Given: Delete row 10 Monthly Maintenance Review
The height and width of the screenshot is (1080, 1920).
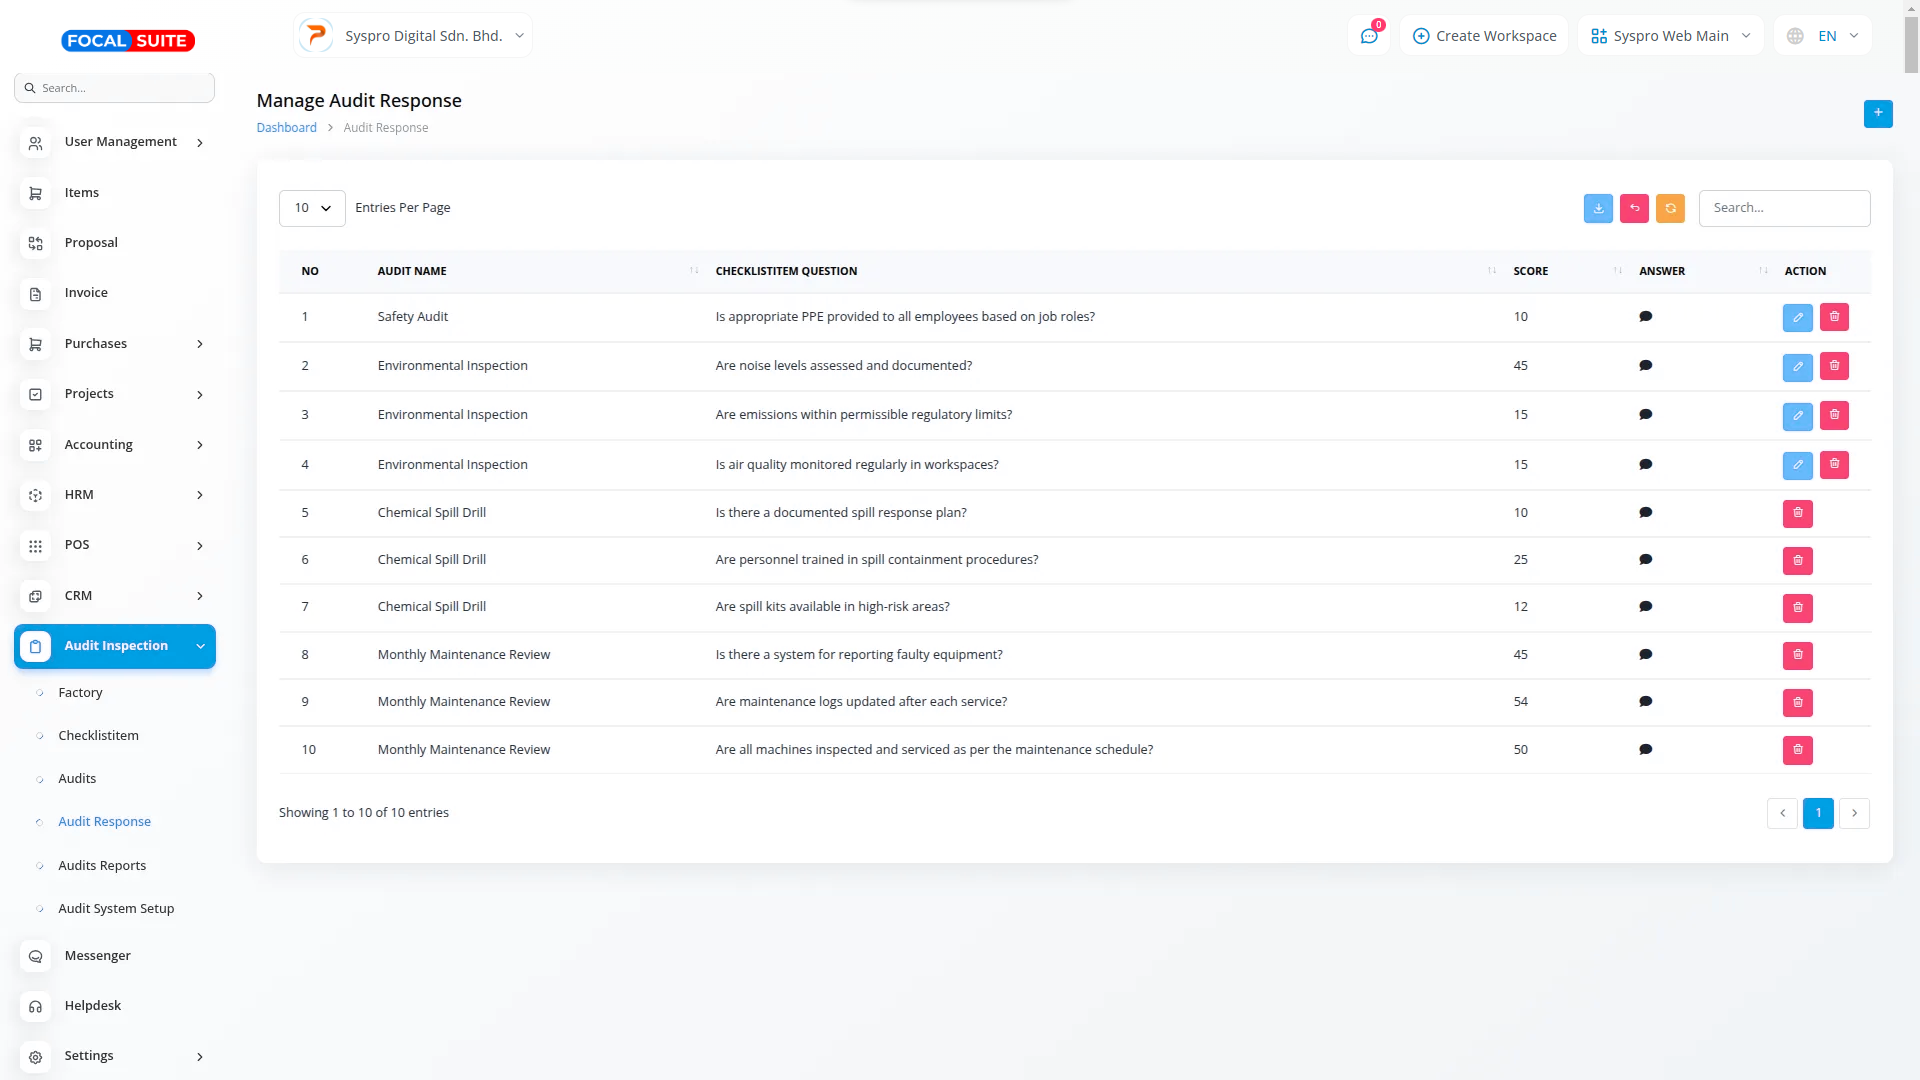Looking at the screenshot, I should pyautogui.click(x=1797, y=750).
